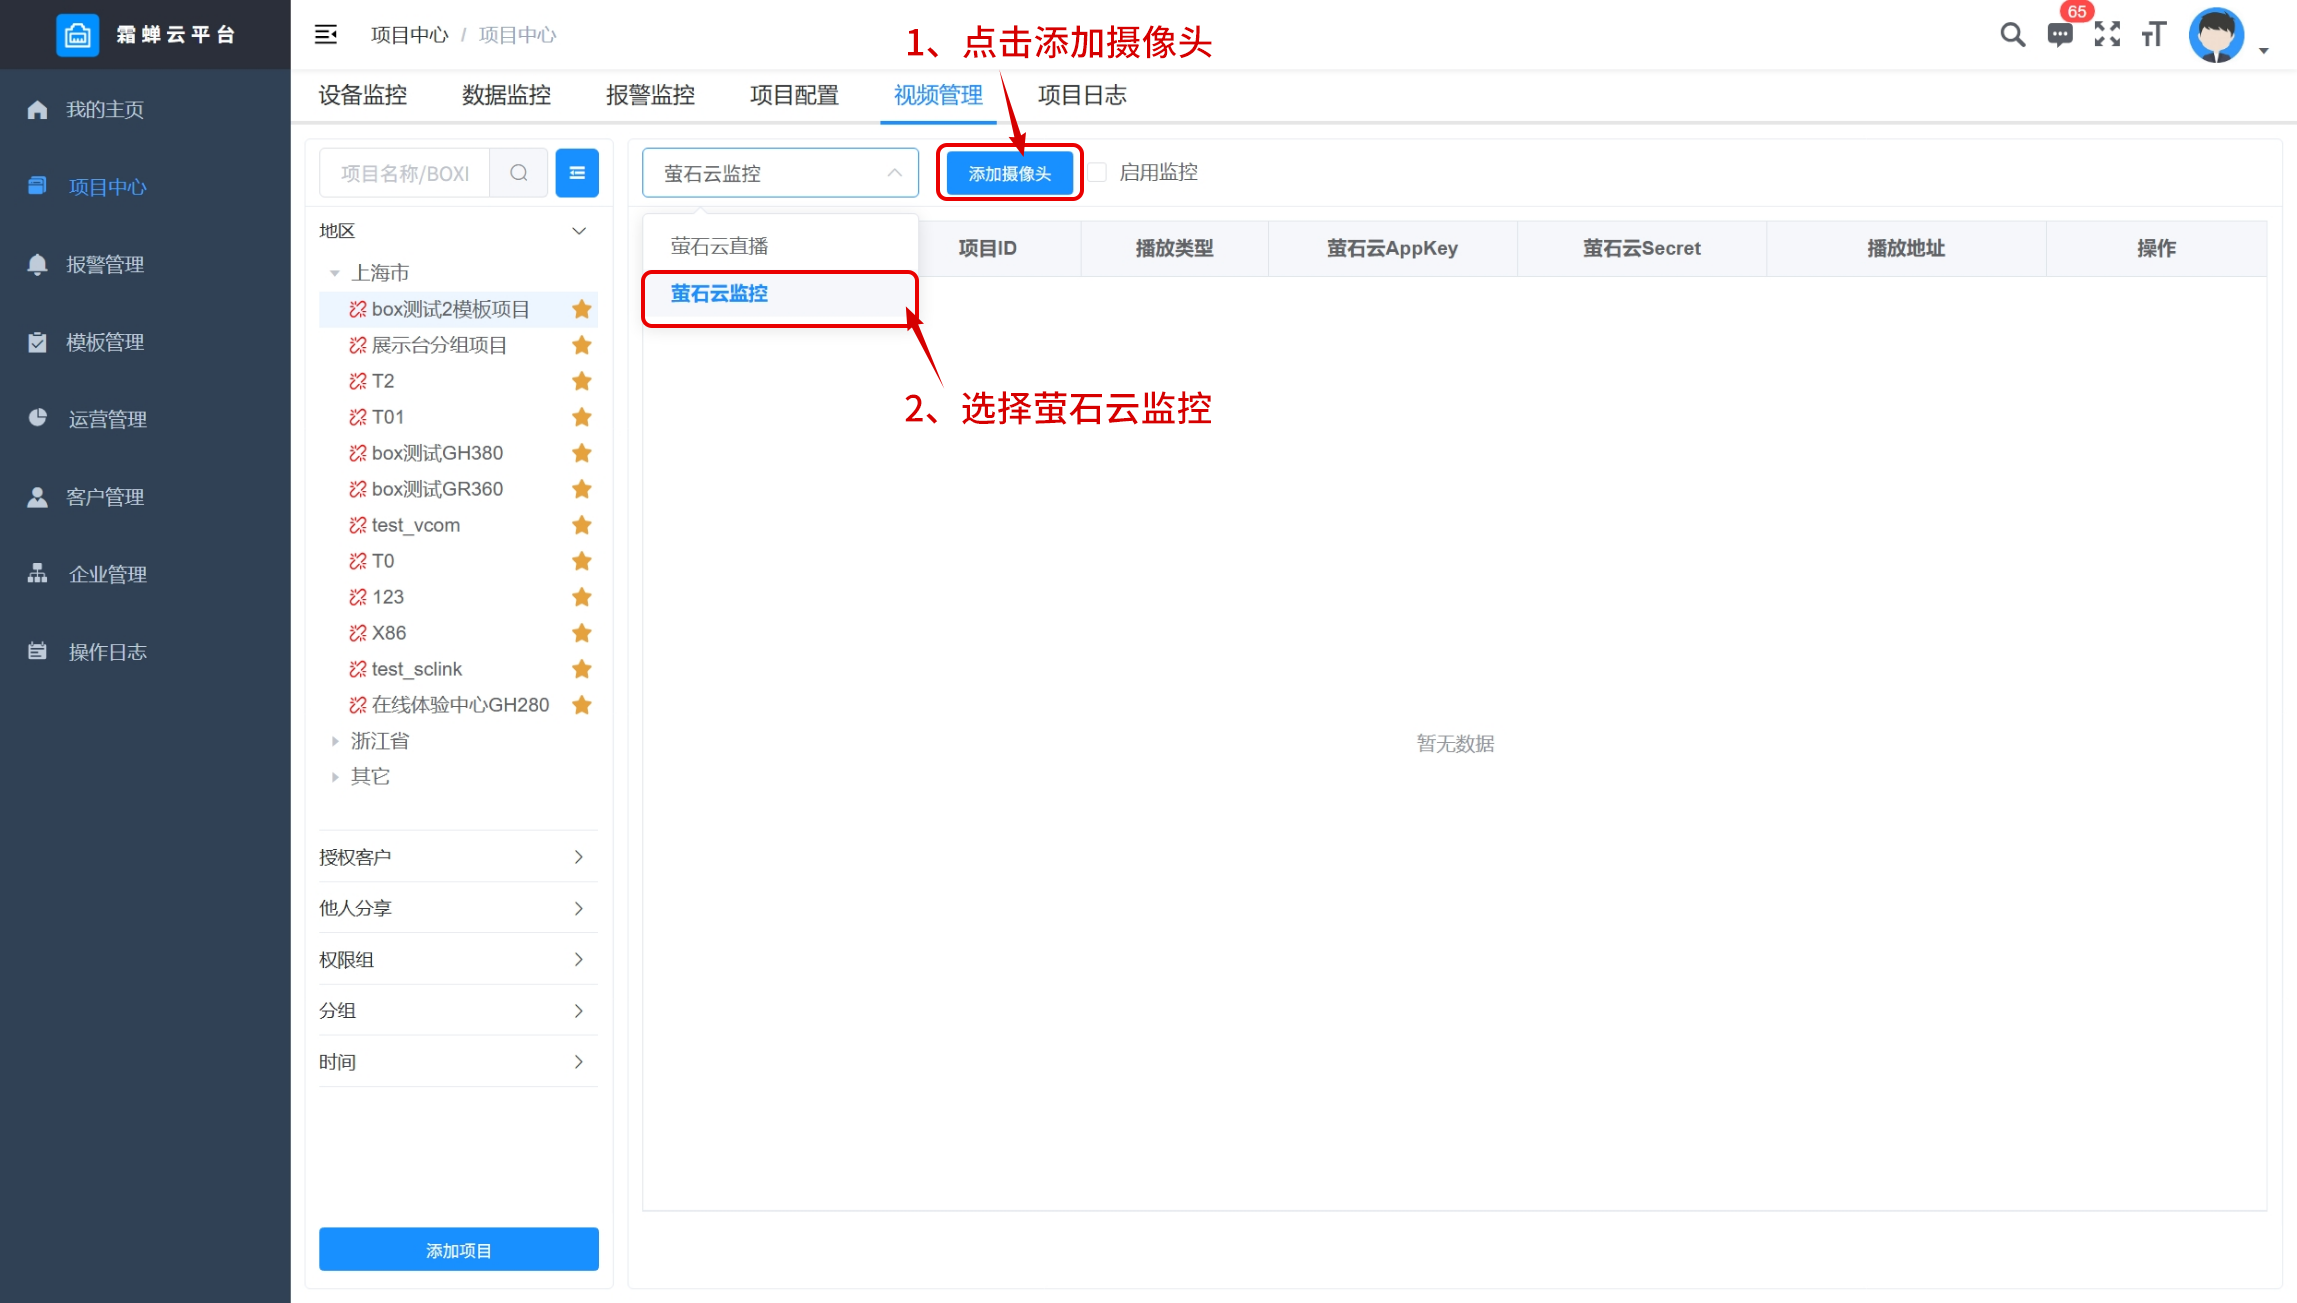Toggle the favorite star for X86
This screenshot has width=2297, height=1303.
tap(582, 633)
